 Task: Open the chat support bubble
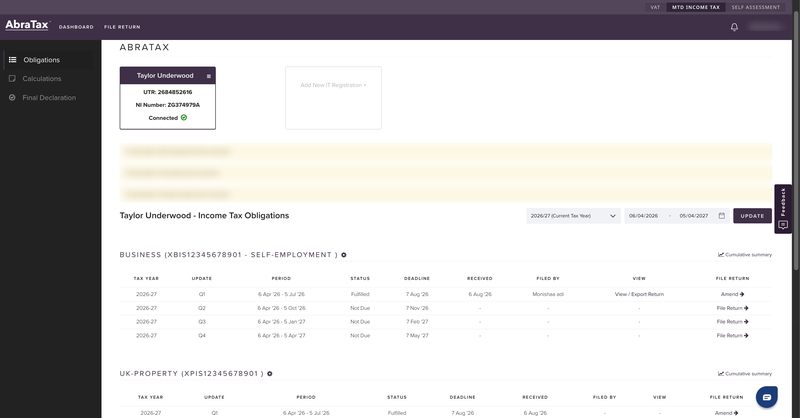point(766,397)
